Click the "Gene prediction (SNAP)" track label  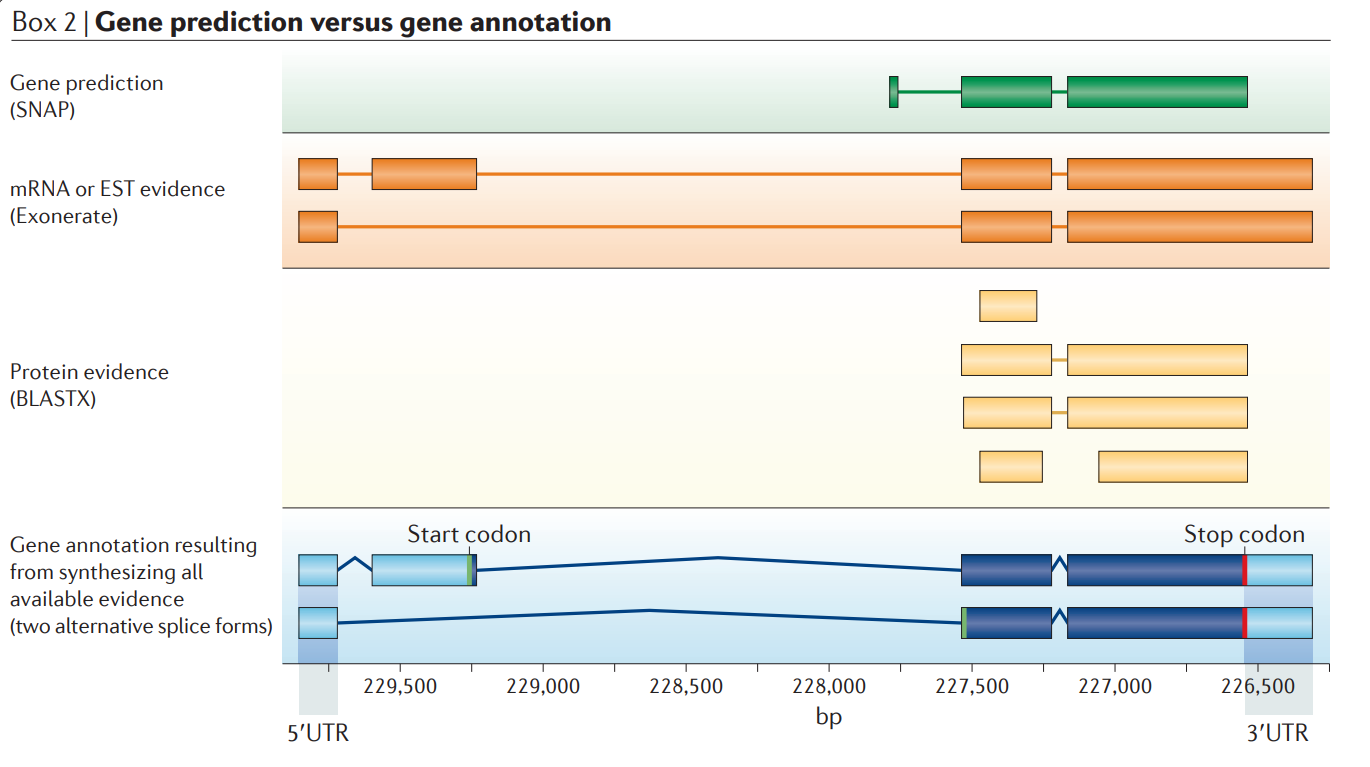click(x=87, y=96)
